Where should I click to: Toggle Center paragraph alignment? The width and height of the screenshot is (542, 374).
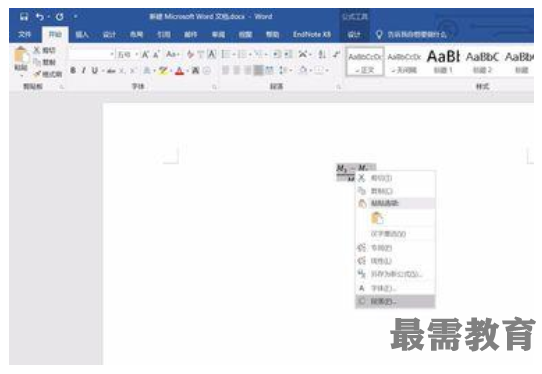coord(236,71)
